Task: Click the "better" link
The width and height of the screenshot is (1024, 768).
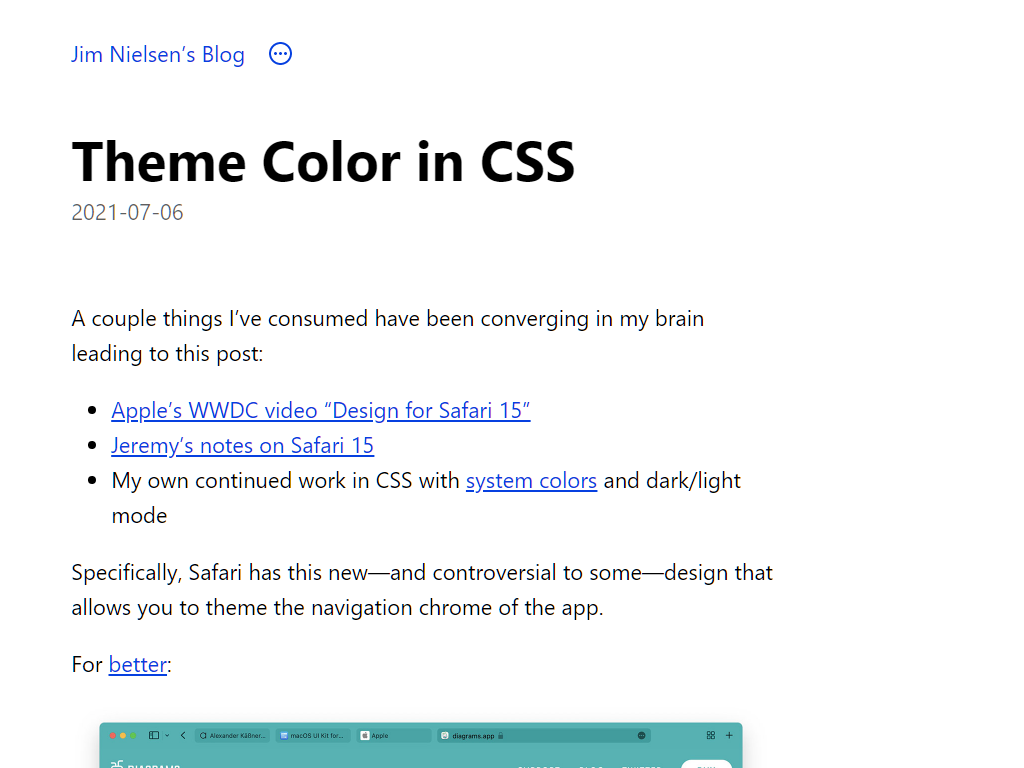Action: (137, 665)
